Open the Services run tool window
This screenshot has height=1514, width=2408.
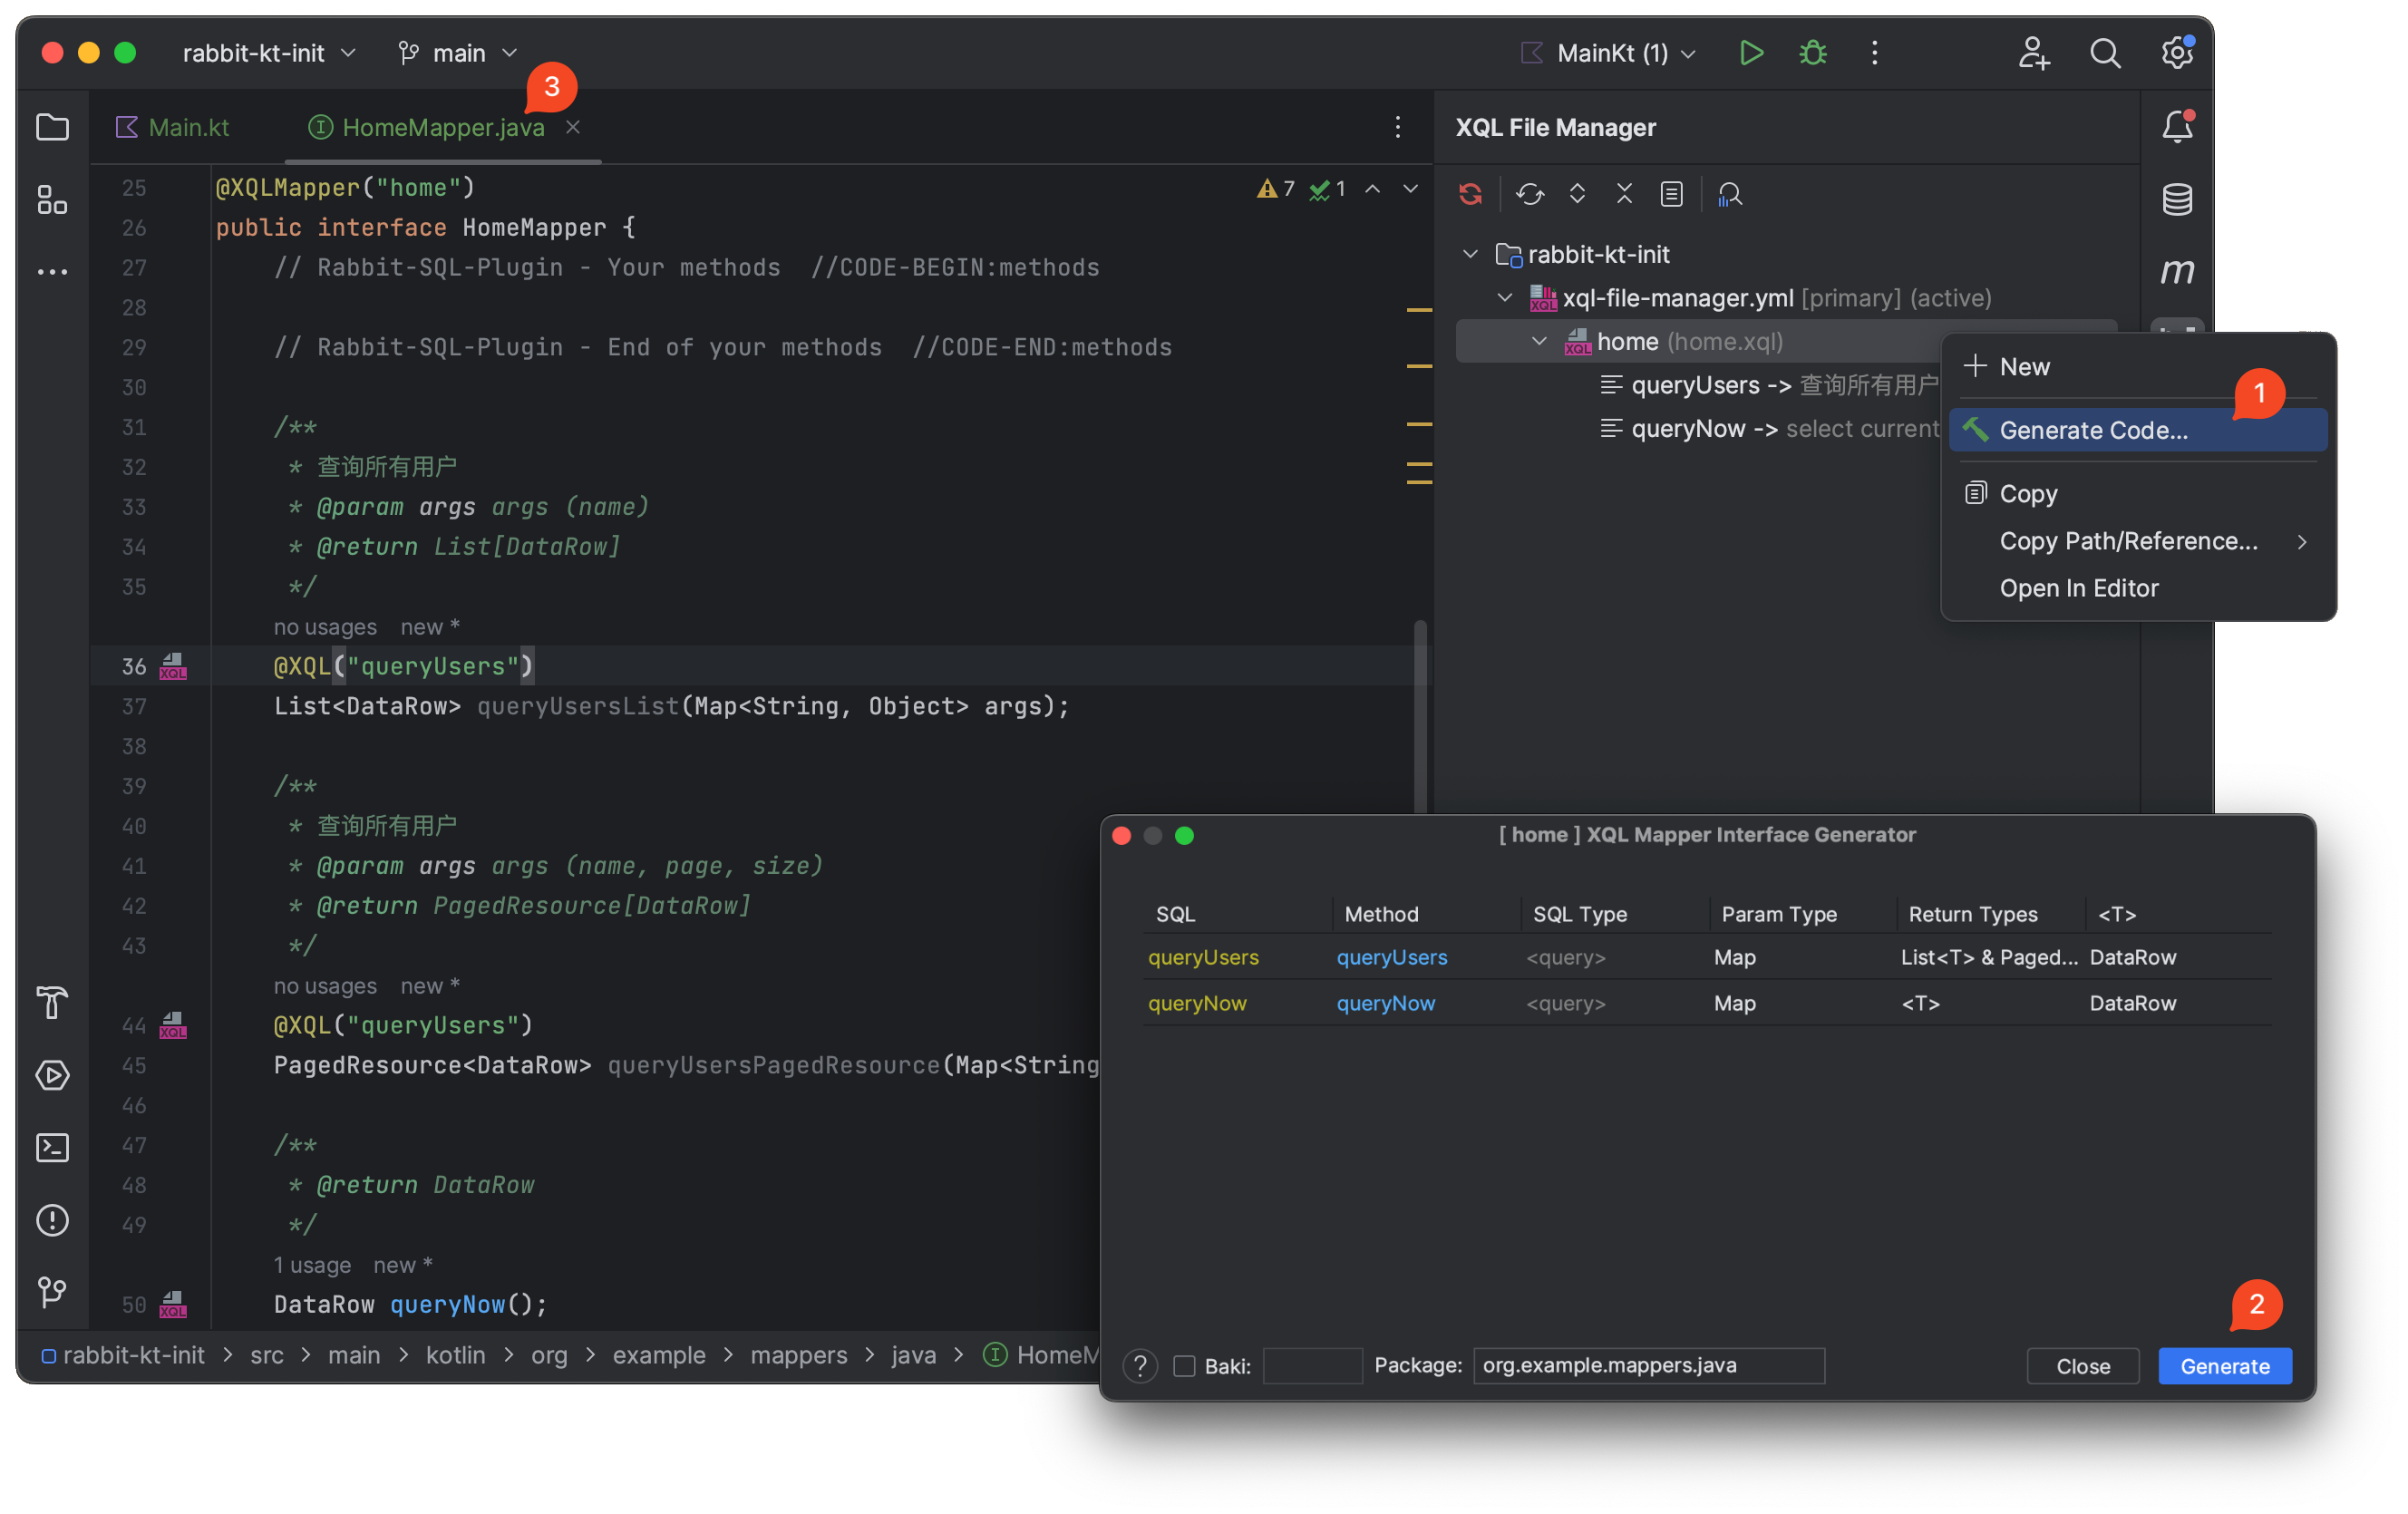coord(52,1075)
